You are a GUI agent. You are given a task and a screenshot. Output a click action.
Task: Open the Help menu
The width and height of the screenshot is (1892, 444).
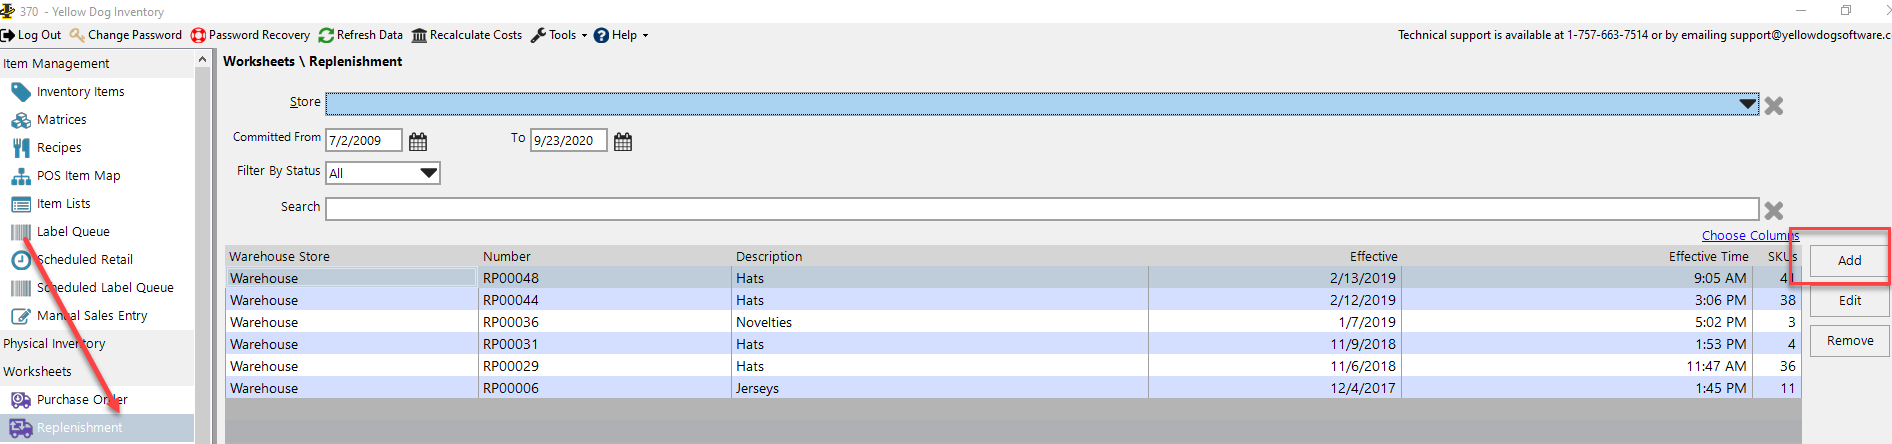coord(621,35)
